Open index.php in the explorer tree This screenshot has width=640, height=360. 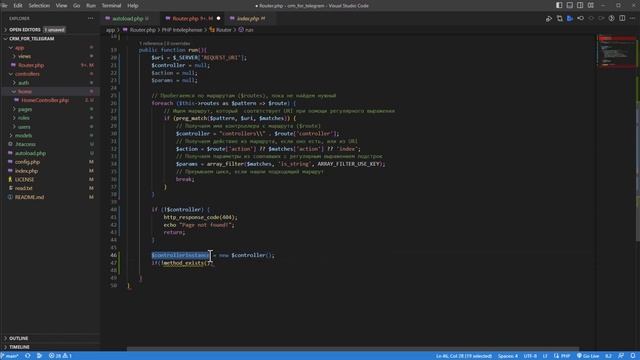[50, 171]
